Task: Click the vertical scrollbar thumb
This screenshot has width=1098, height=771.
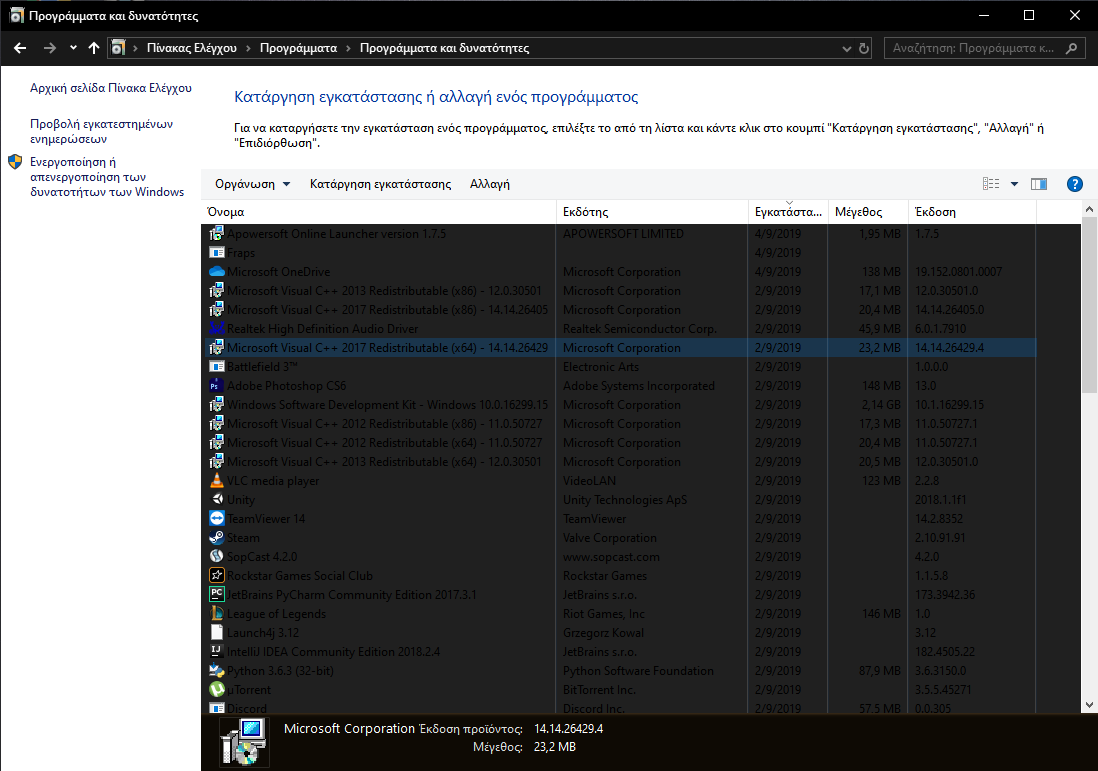Action: [x=1089, y=305]
